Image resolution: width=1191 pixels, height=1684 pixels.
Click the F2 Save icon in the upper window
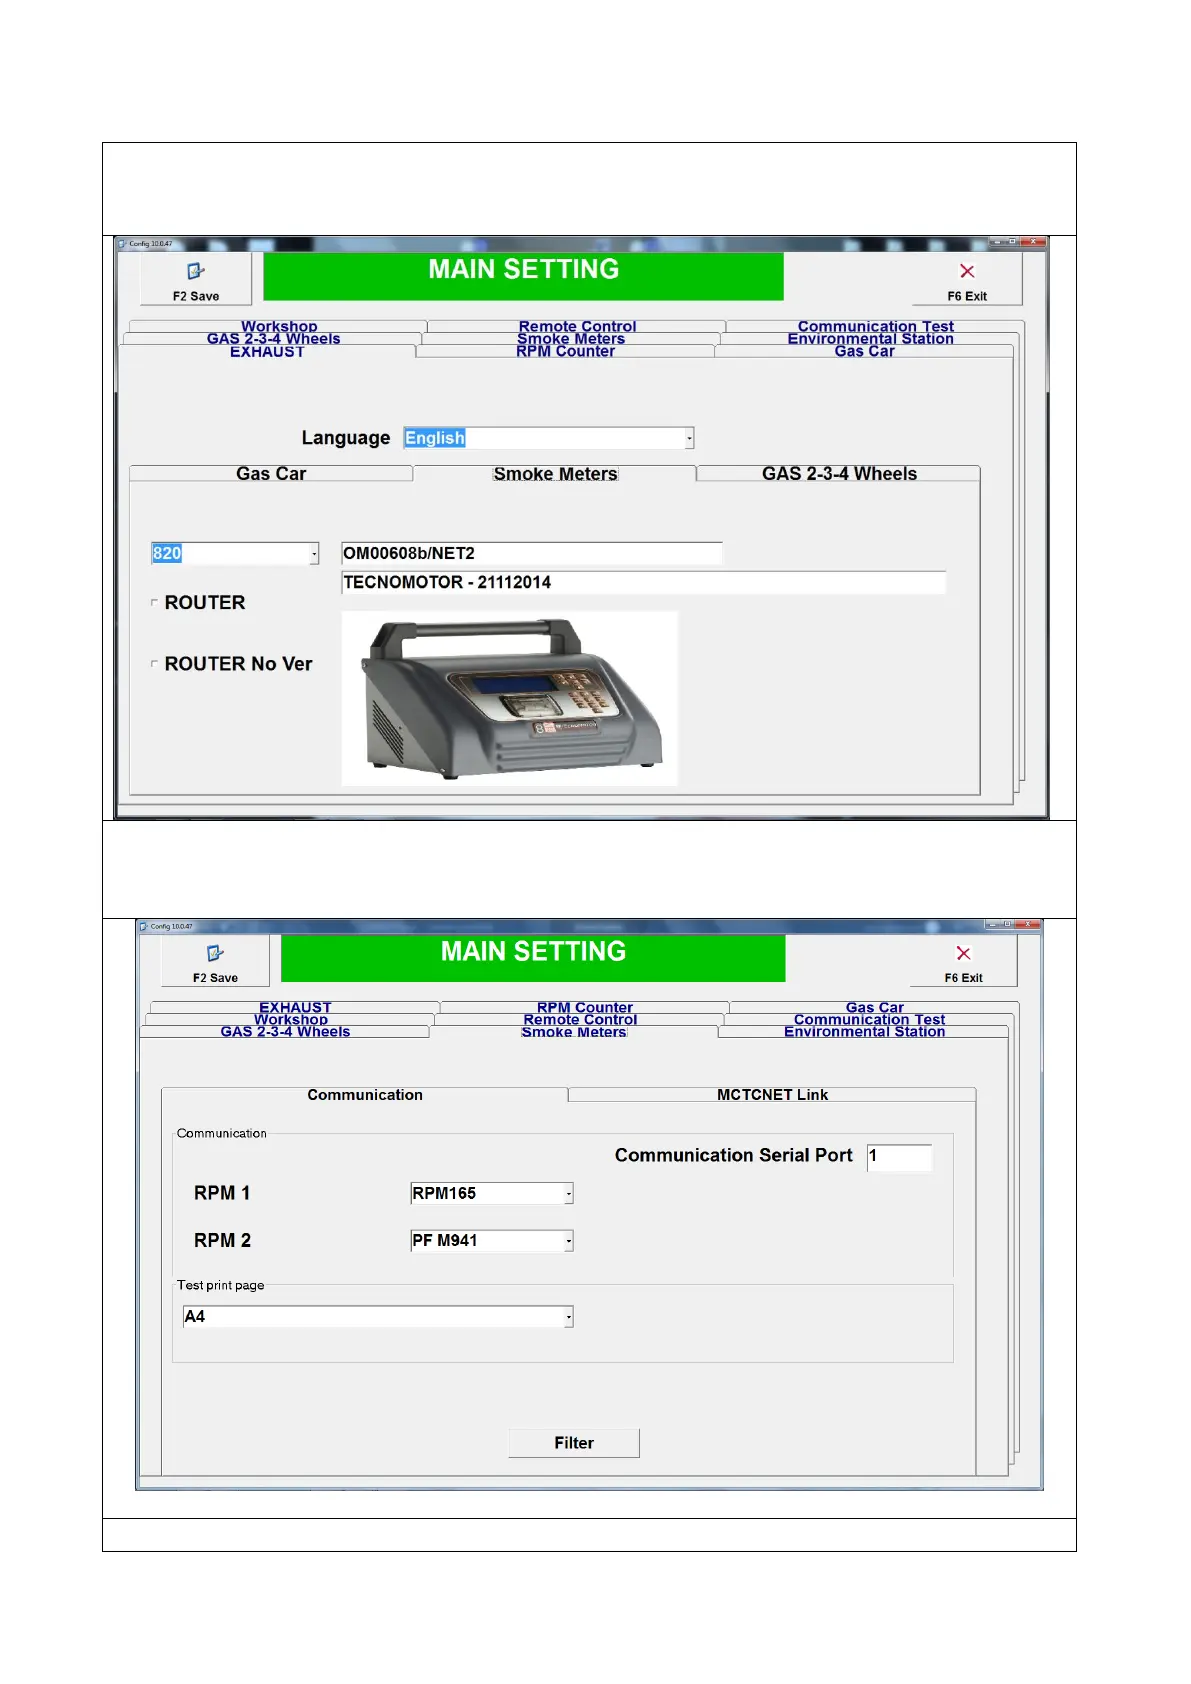click(x=196, y=271)
